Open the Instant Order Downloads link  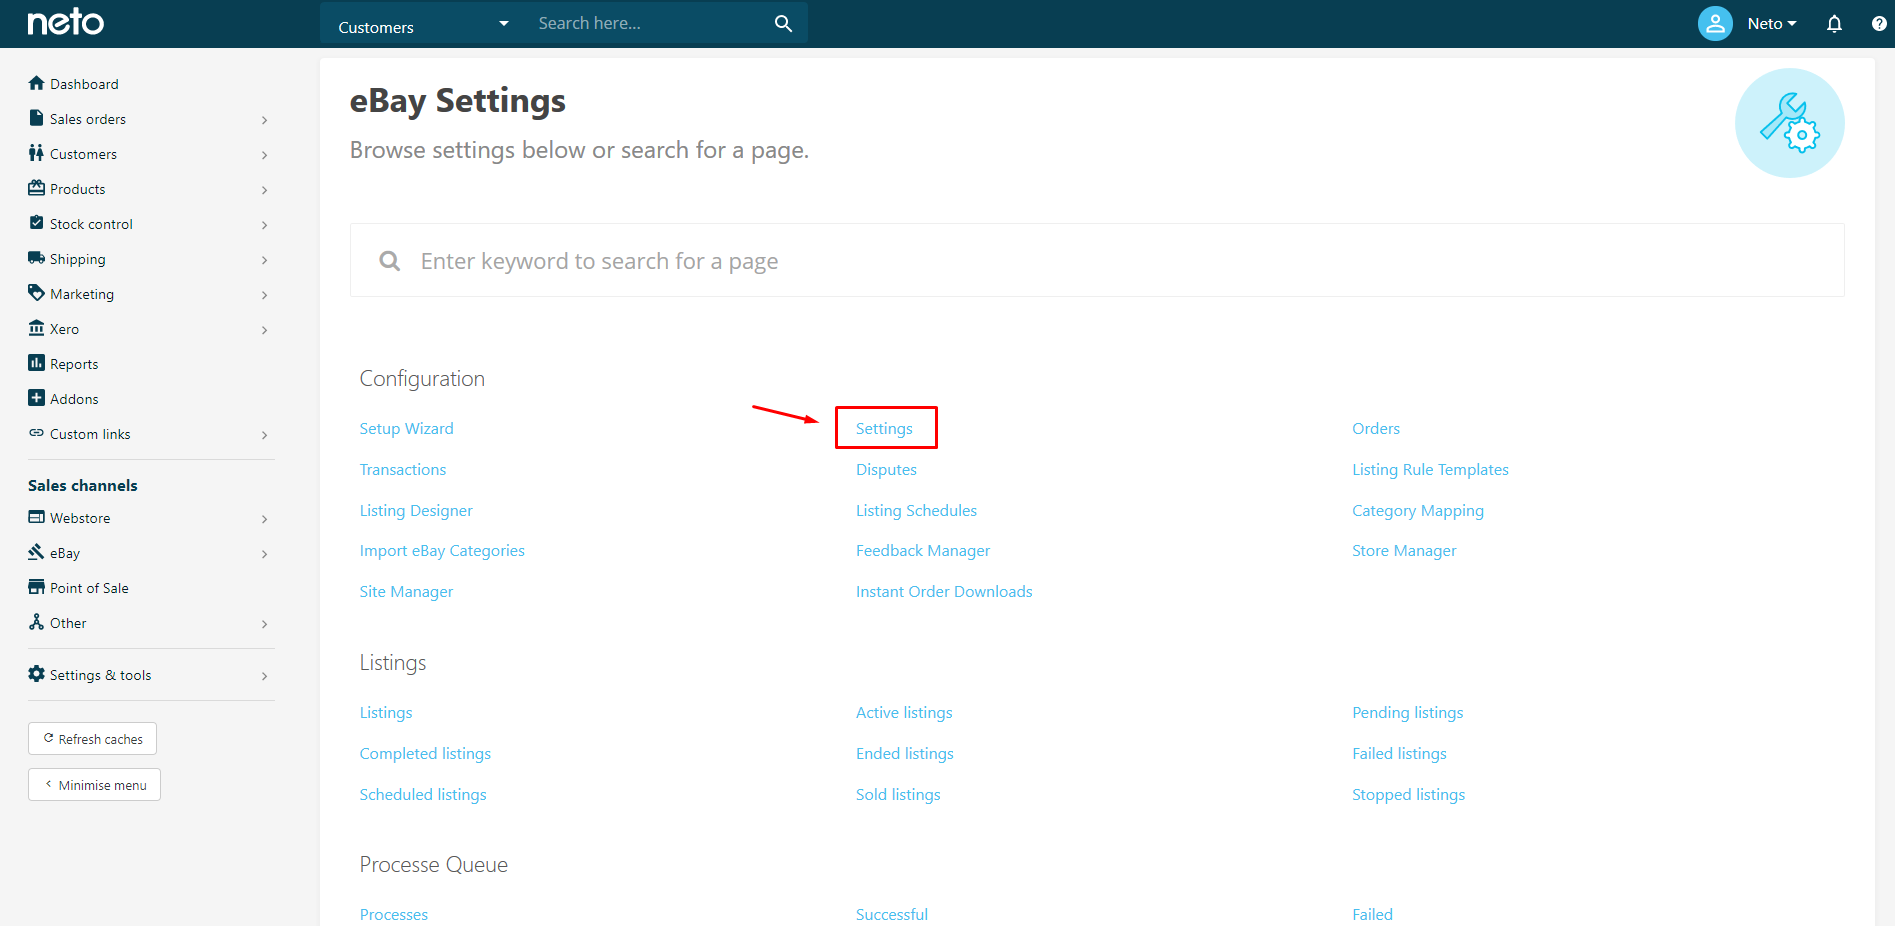(944, 591)
